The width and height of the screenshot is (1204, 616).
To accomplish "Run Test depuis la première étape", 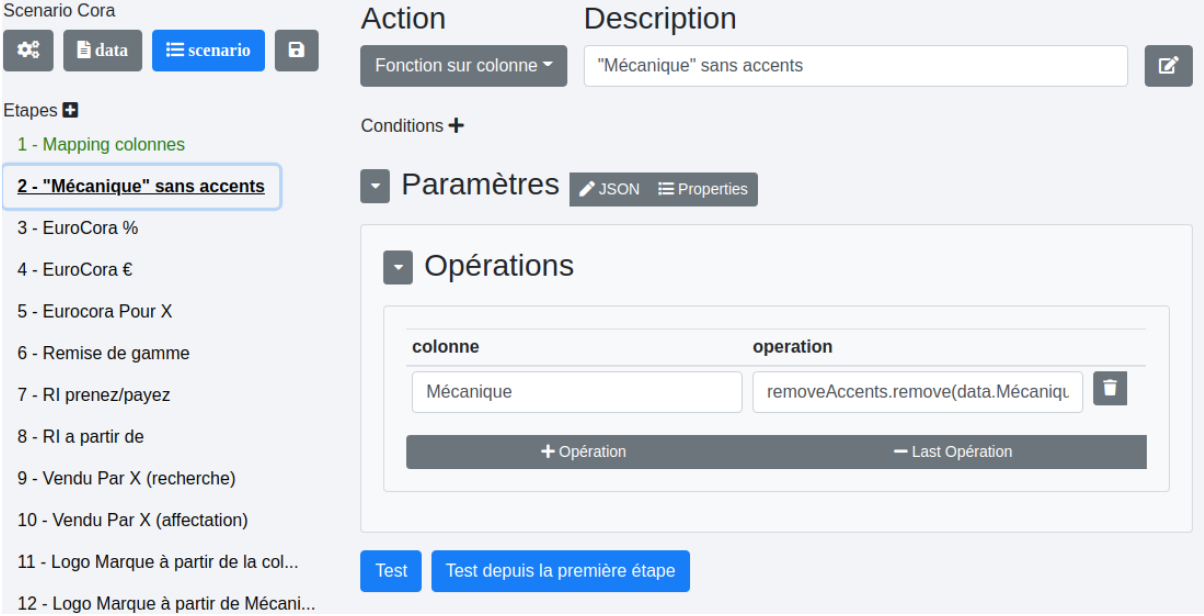I will pyautogui.click(x=560, y=571).
